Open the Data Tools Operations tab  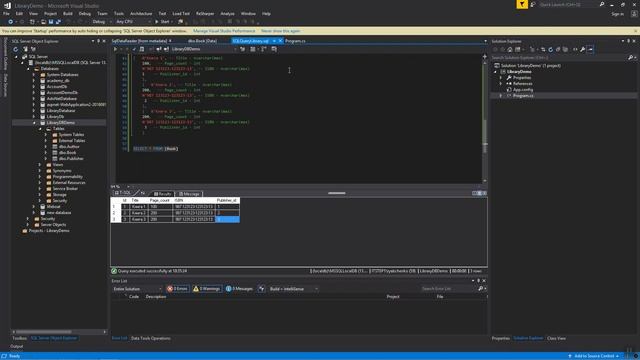click(x=151, y=338)
